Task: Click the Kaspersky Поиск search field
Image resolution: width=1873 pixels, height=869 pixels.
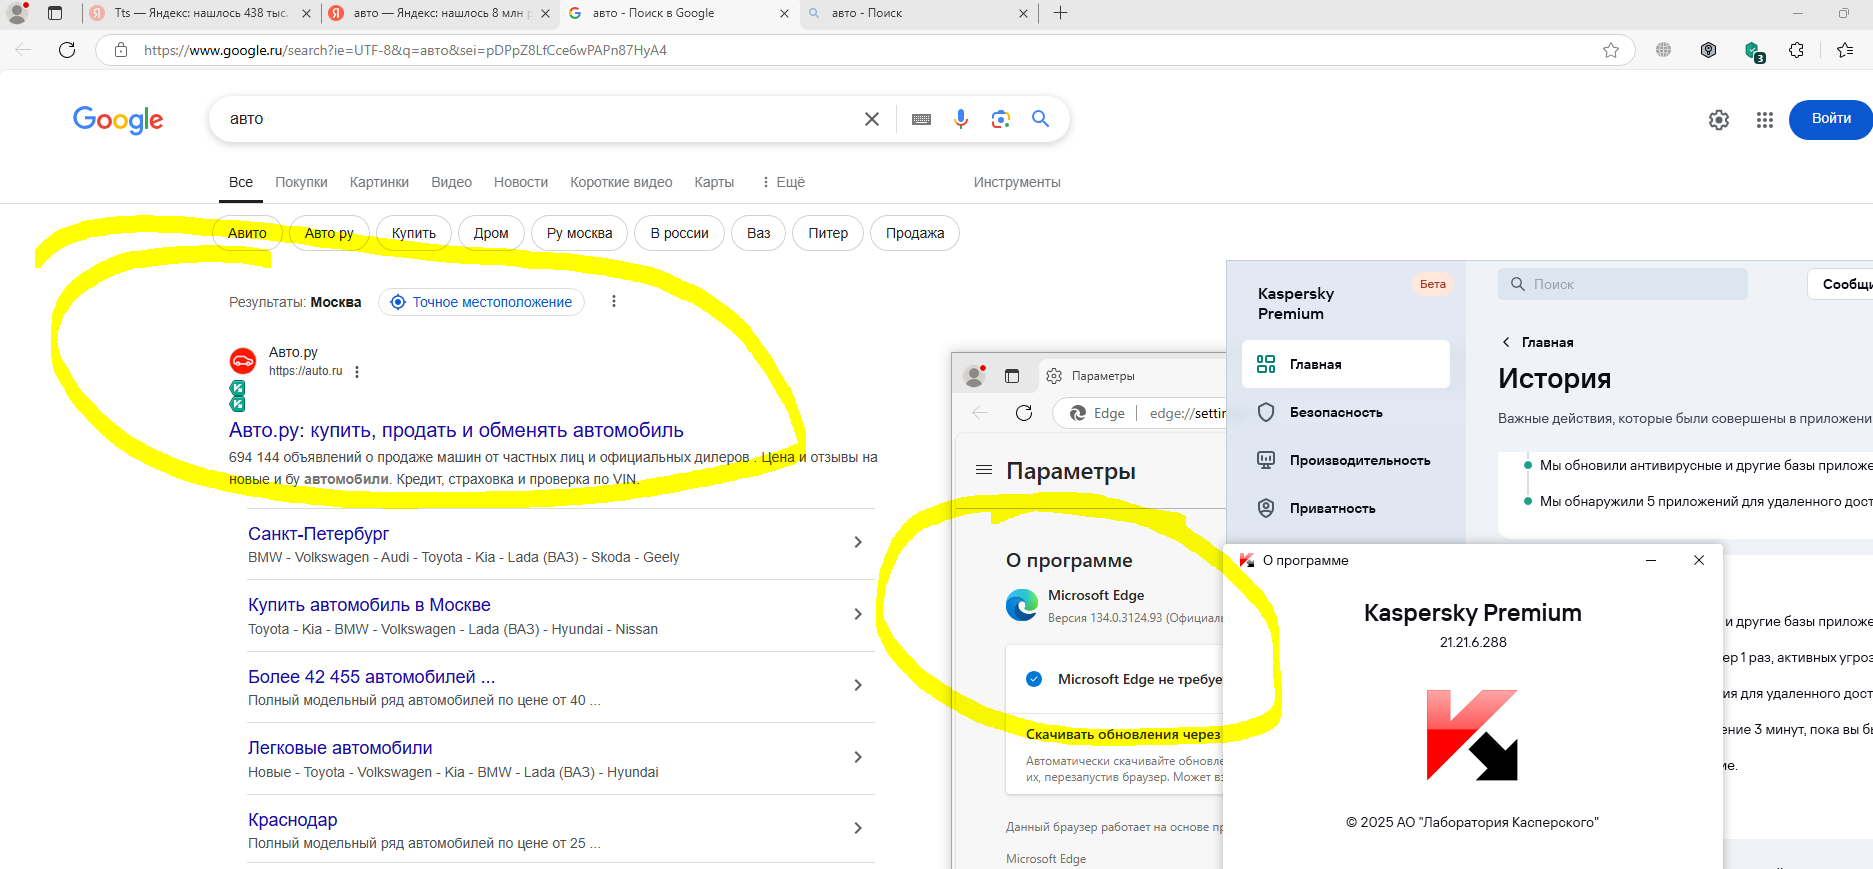Action: pyautogui.click(x=1623, y=284)
